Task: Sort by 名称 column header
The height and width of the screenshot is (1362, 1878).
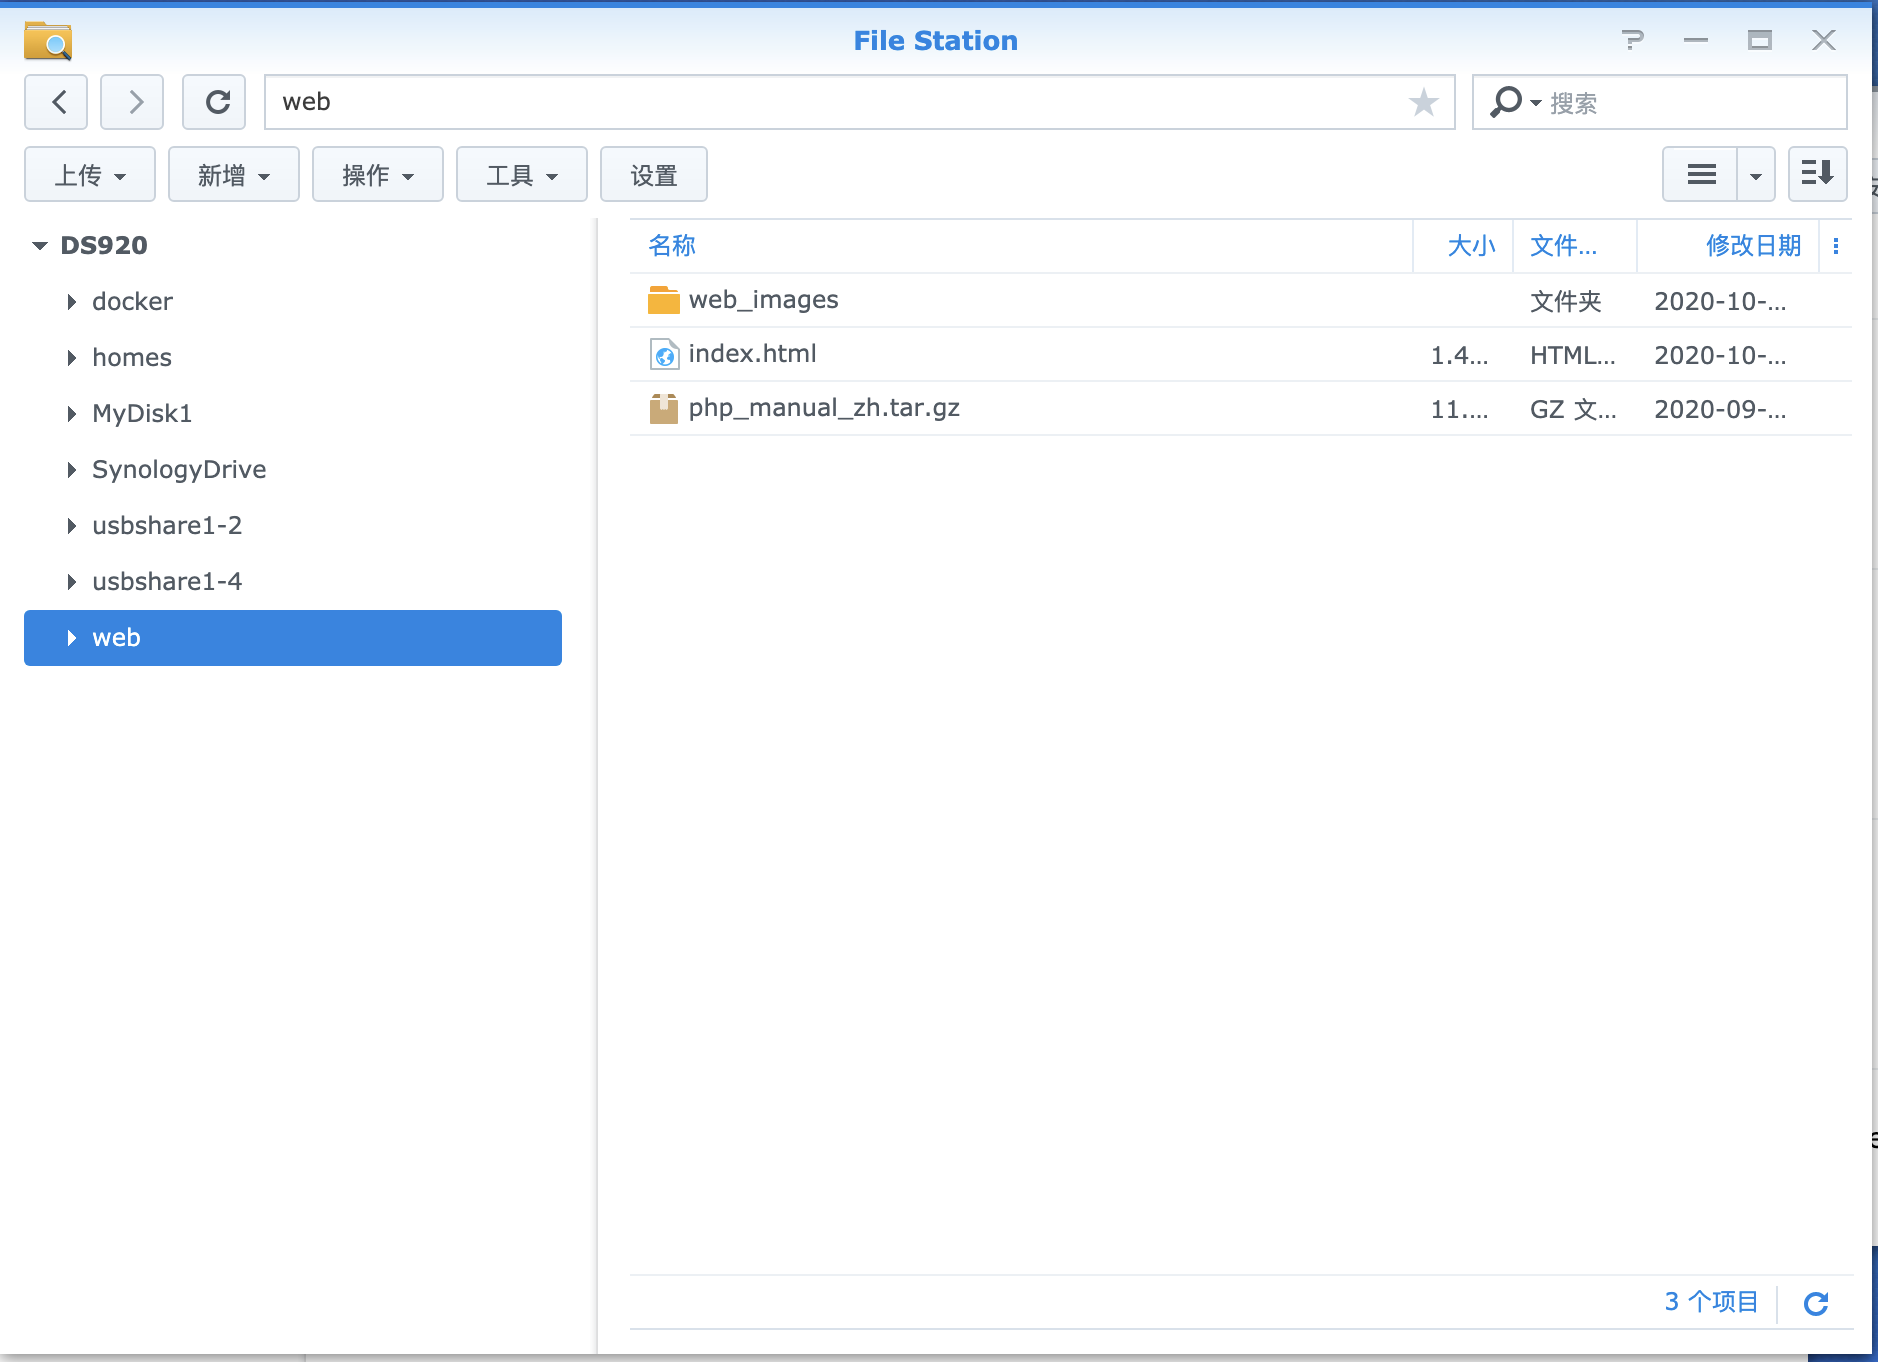Action: pos(1021,246)
